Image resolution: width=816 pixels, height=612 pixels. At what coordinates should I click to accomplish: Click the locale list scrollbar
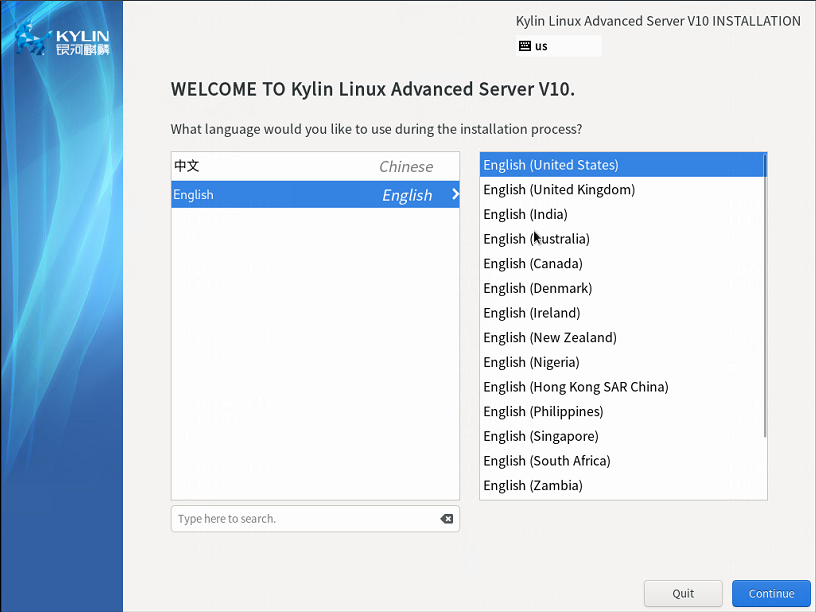[765, 296]
